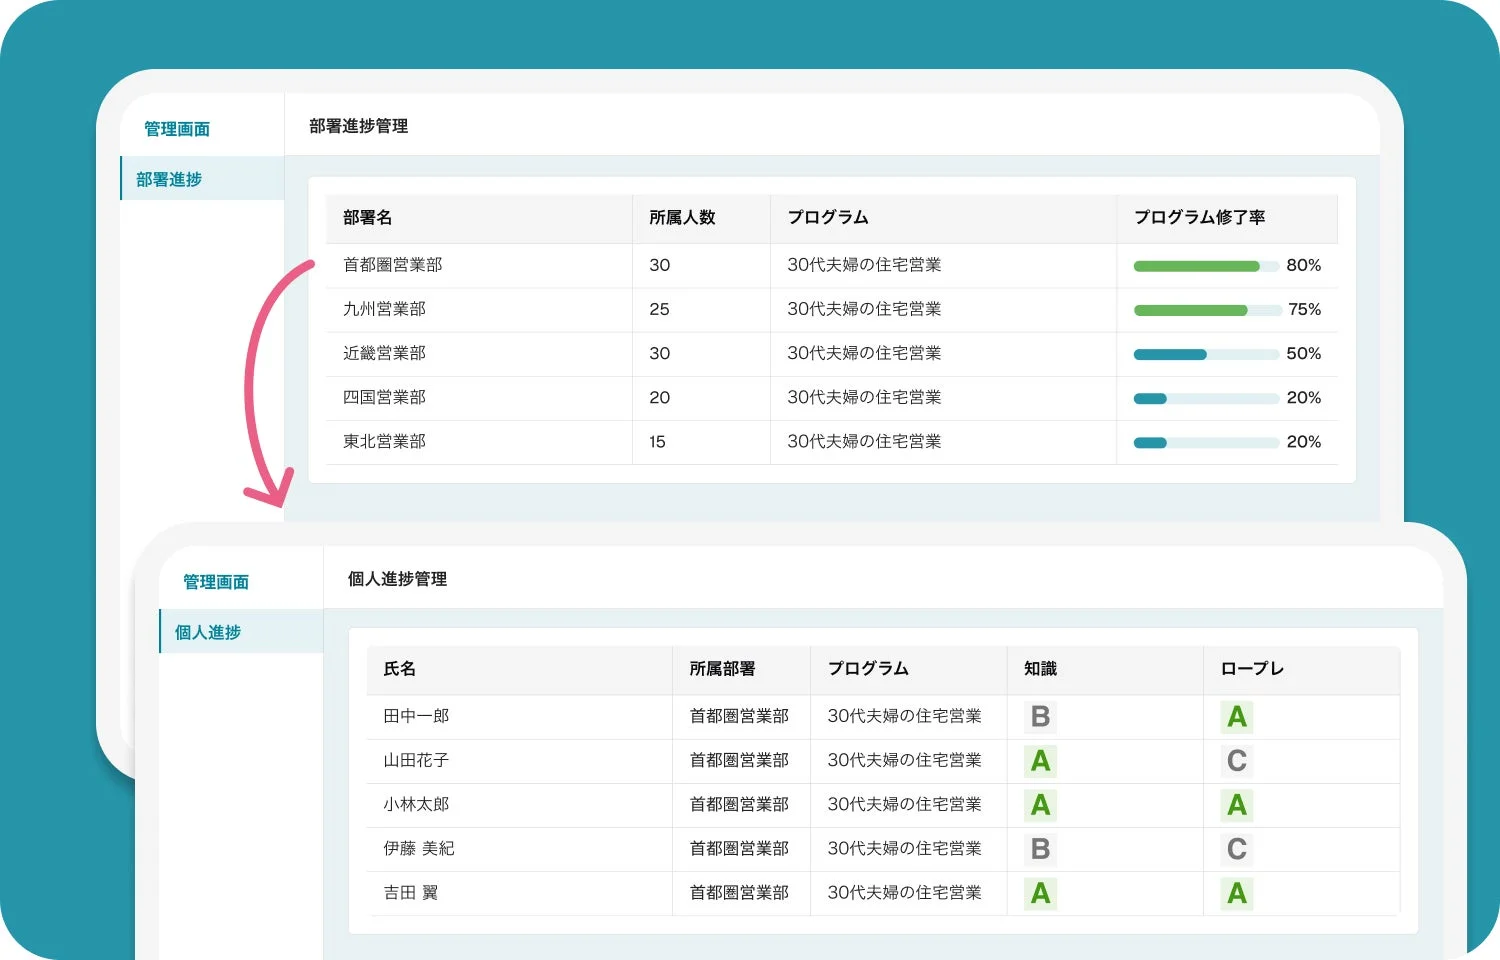Click the ロープレ grade C badge for 伊藤 美紀
The height and width of the screenshot is (960, 1500).
pyautogui.click(x=1236, y=849)
